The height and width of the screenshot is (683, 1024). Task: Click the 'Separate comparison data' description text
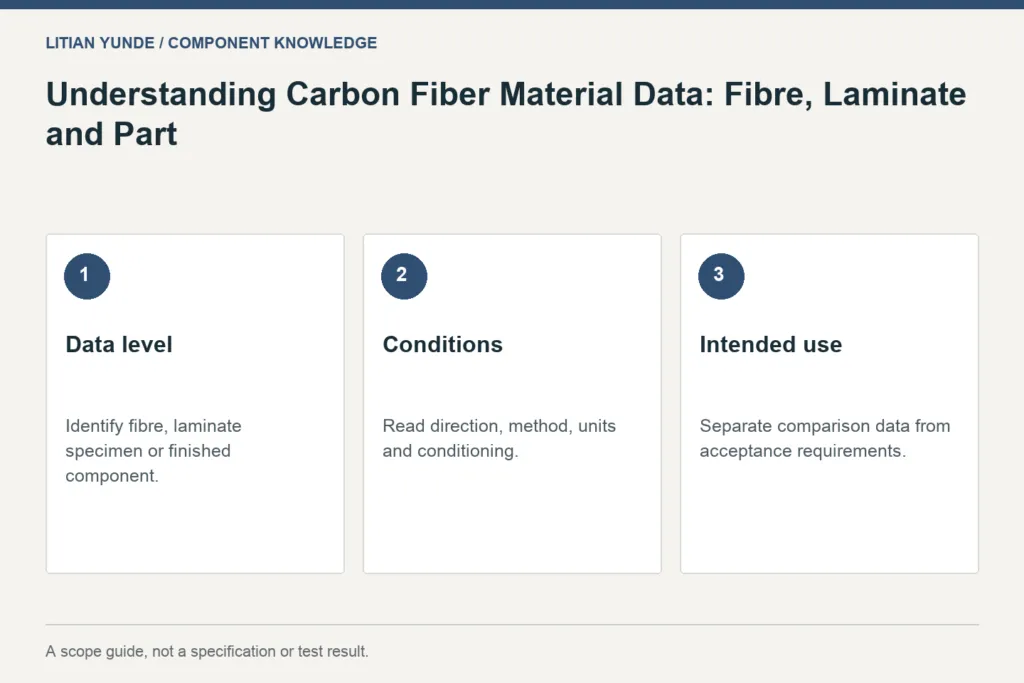(825, 438)
